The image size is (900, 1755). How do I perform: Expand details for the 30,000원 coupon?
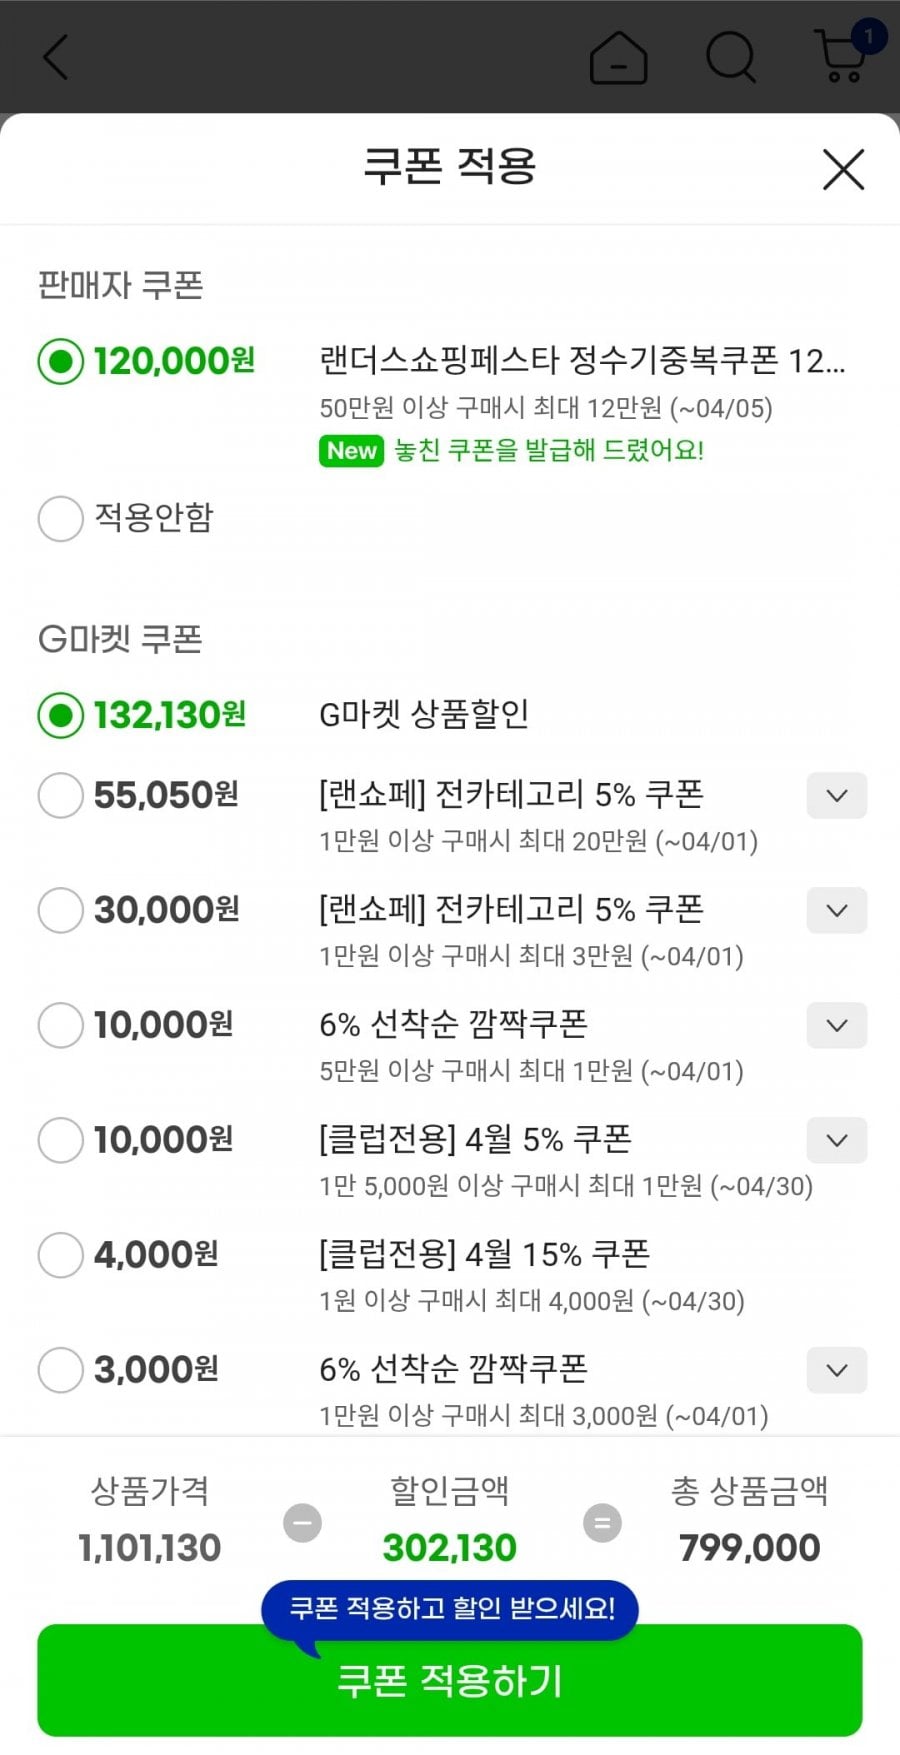pos(837,910)
